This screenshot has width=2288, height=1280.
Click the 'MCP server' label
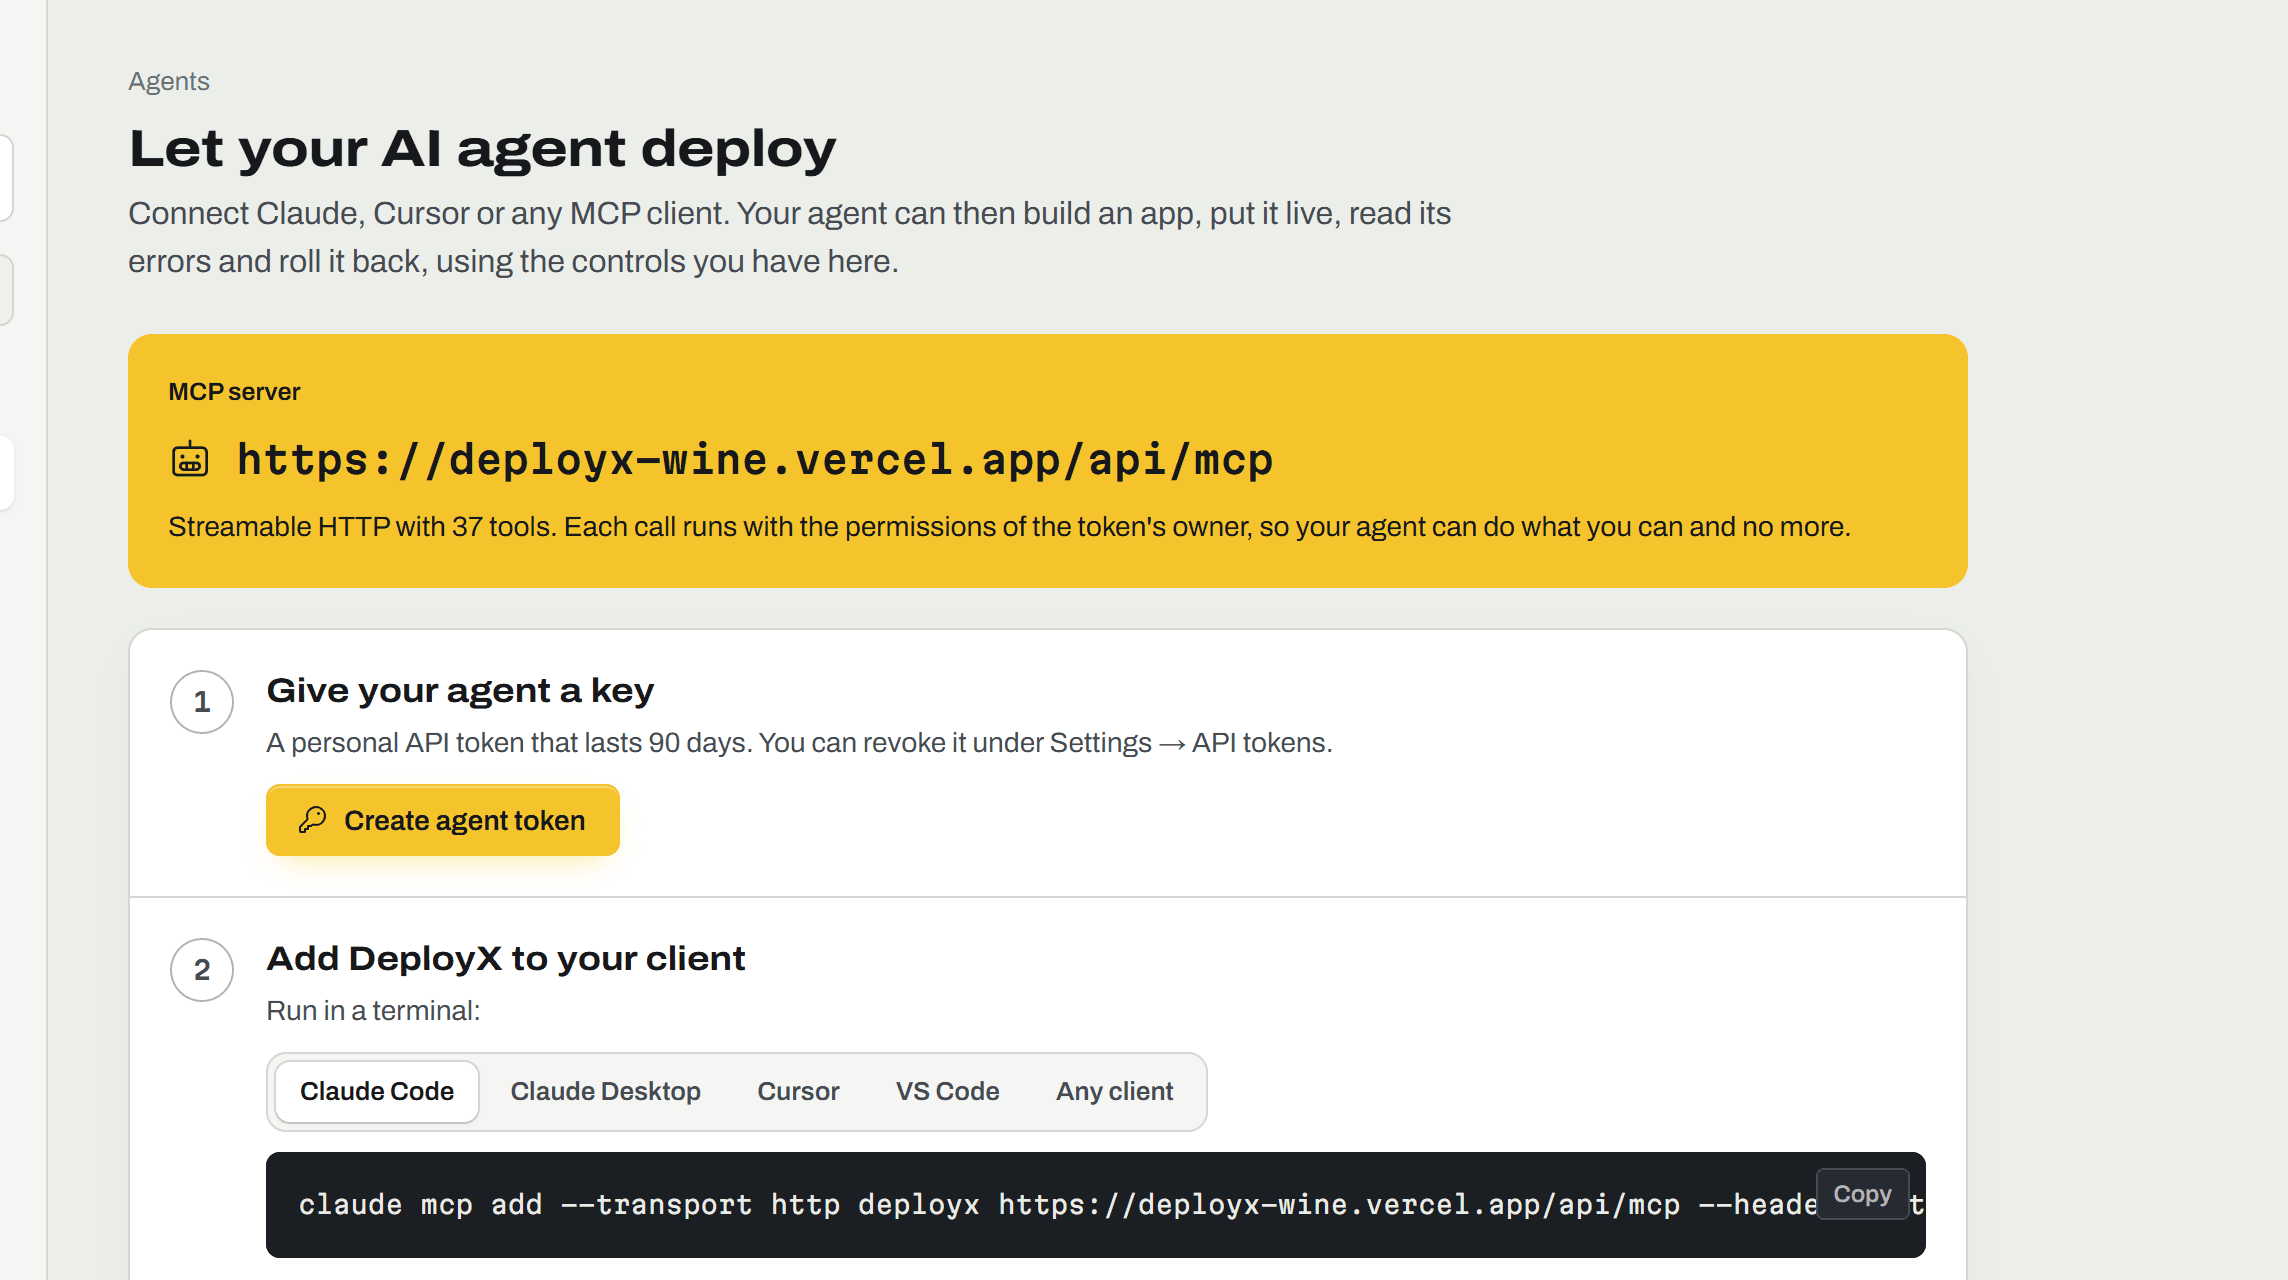click(234, 392)
